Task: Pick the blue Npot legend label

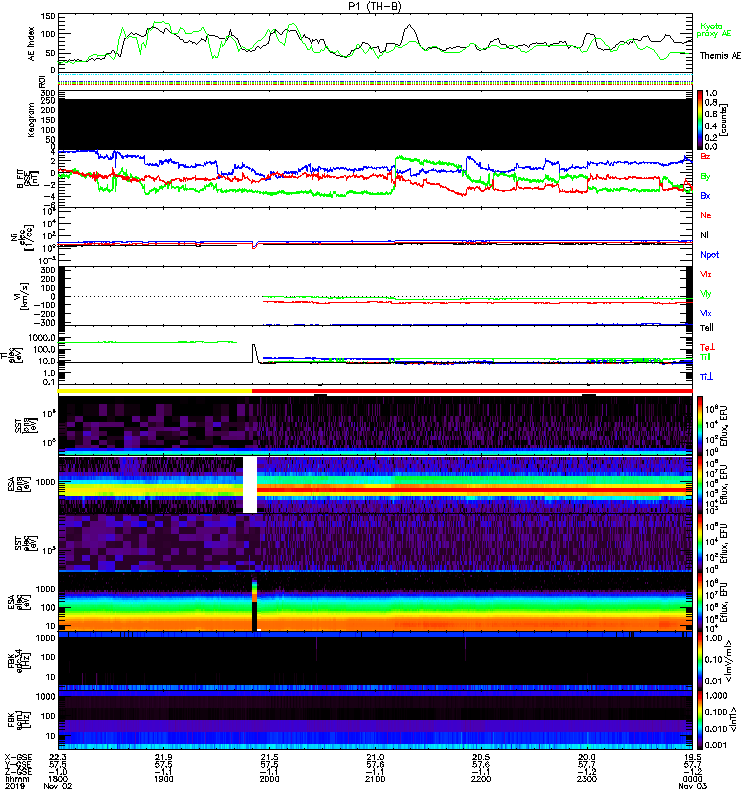Action: tap(708, 254)
